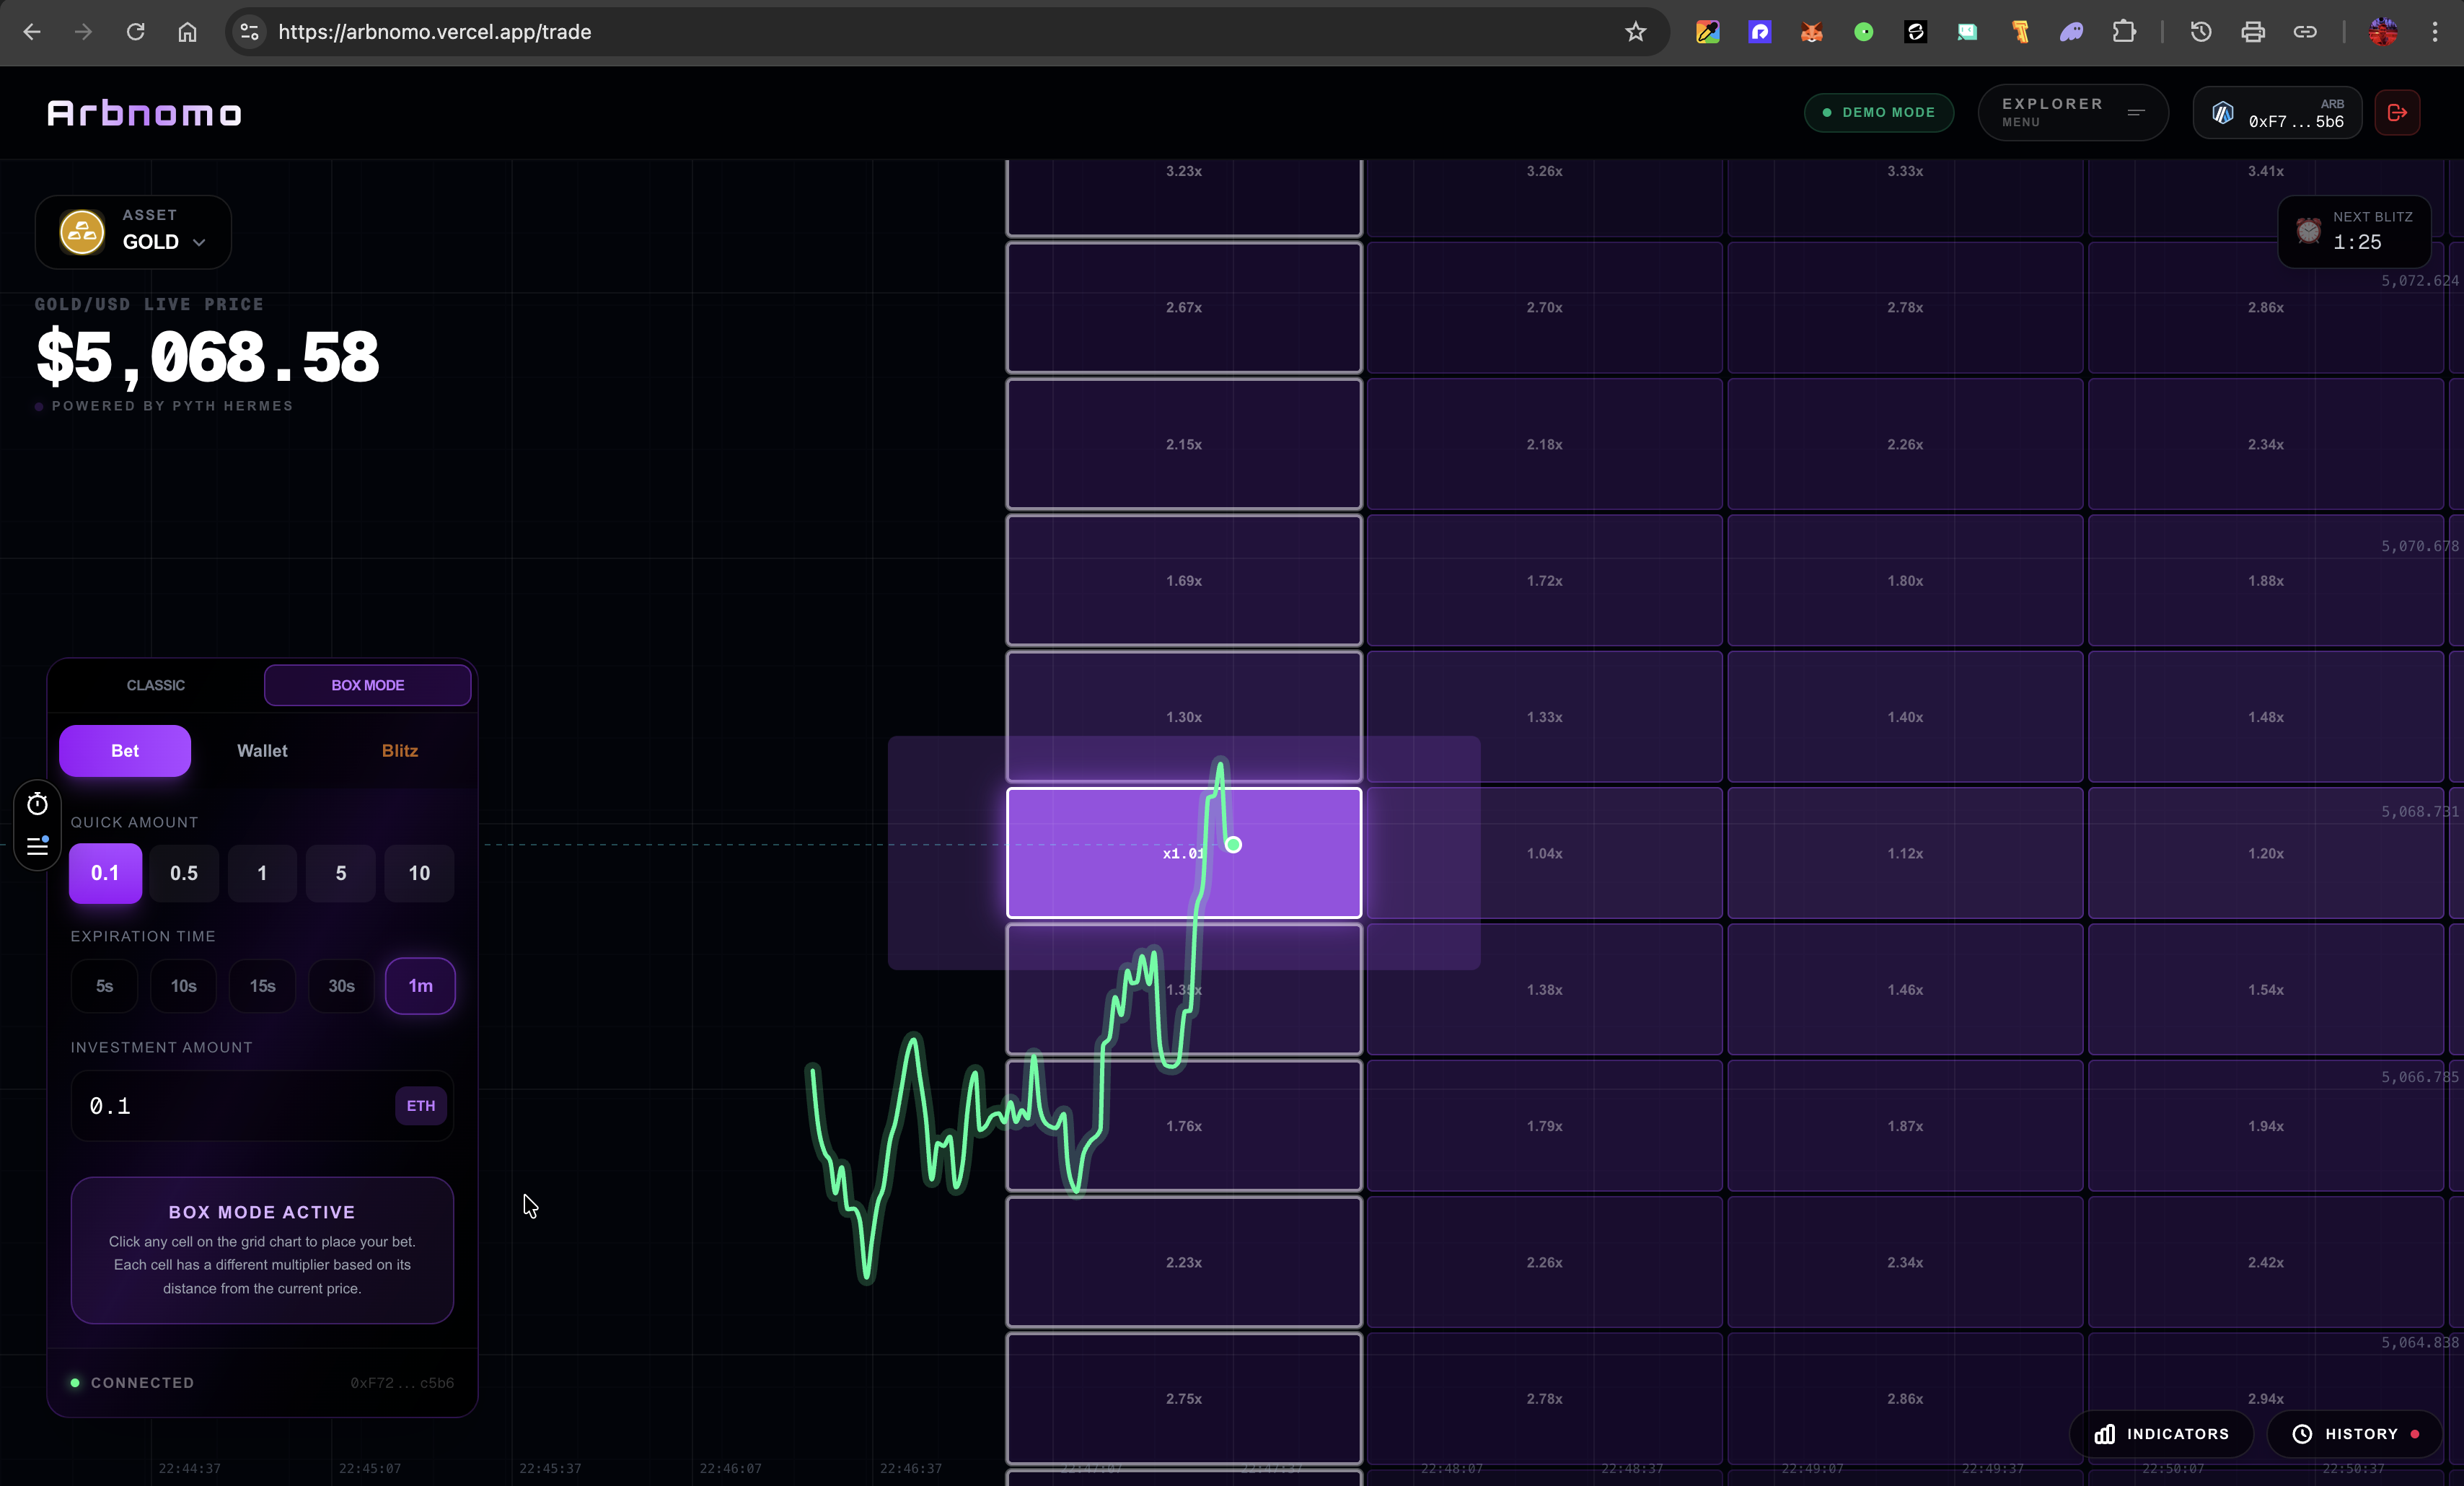The width and height of the screenshot is (2464, 1486).
Task: Switch to the Blitz tab
Action: tap(399, 751)
